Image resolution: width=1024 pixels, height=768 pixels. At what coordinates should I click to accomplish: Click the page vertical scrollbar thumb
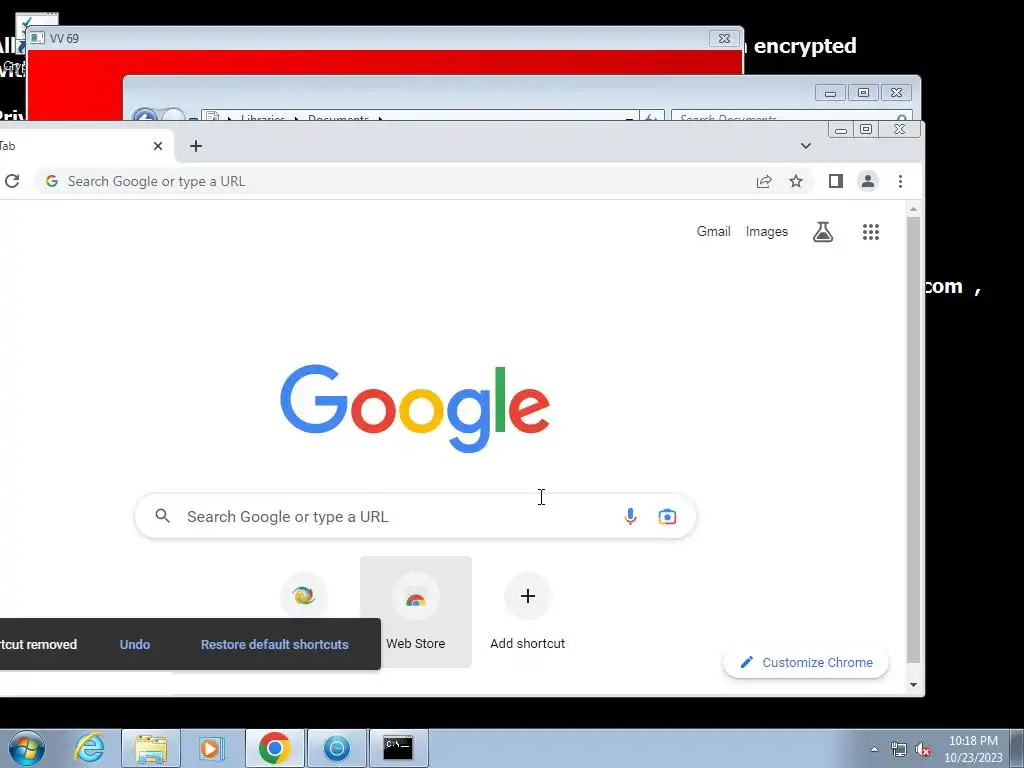point(913,441)
